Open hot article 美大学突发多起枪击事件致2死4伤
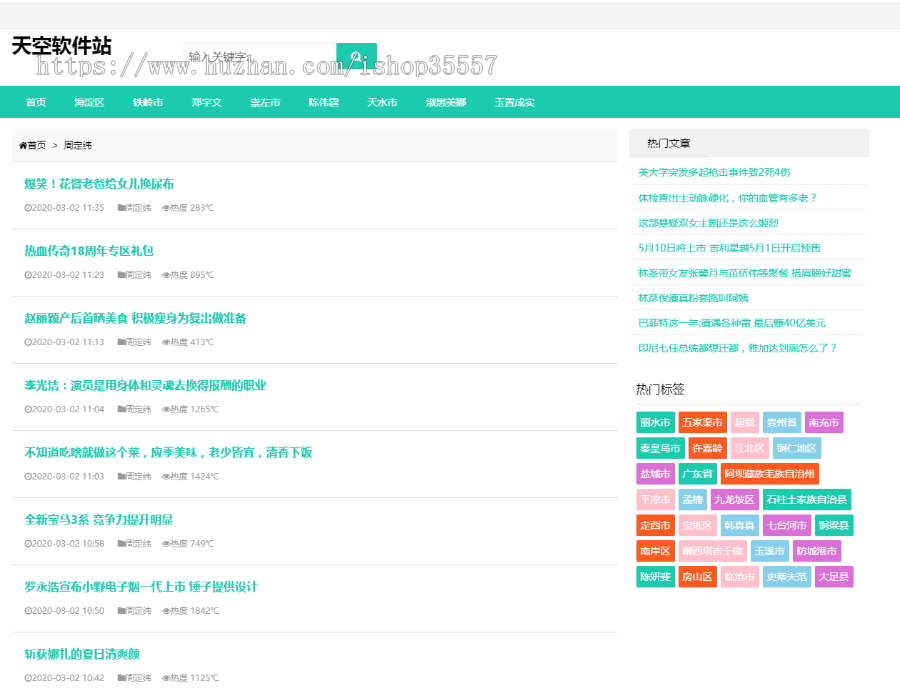 point(714,172)
